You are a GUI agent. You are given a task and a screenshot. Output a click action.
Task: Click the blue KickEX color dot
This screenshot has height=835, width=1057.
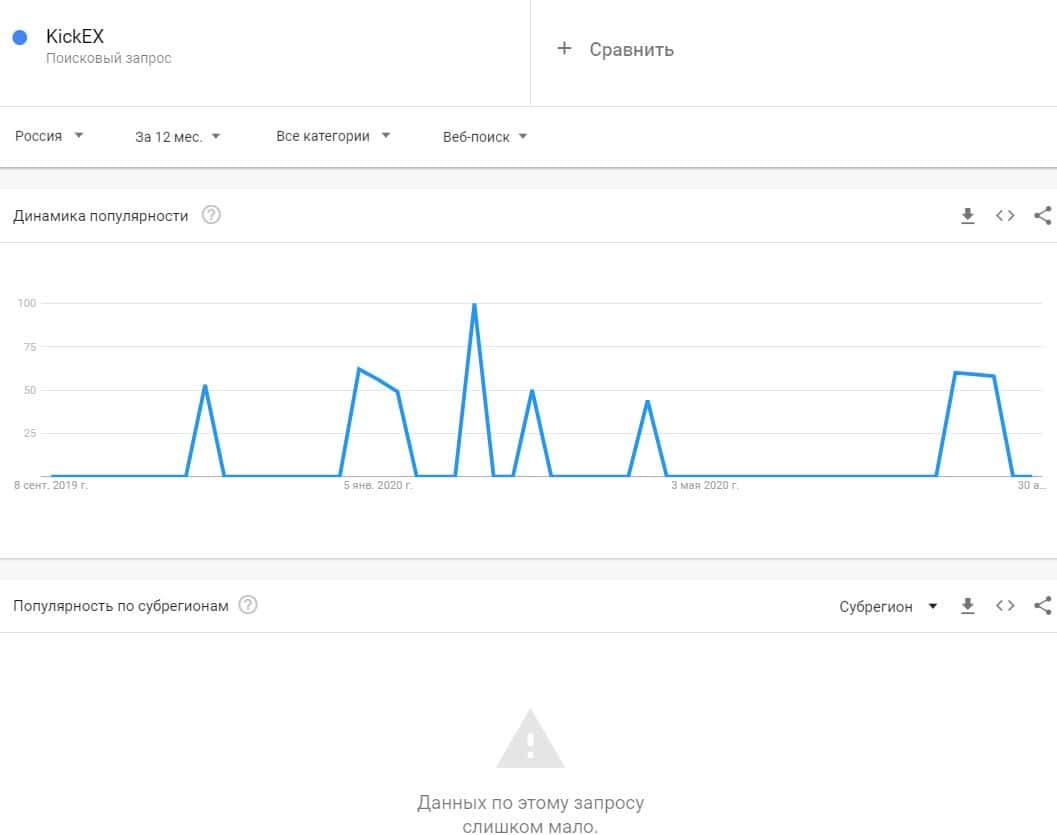(x=19, y=38)
